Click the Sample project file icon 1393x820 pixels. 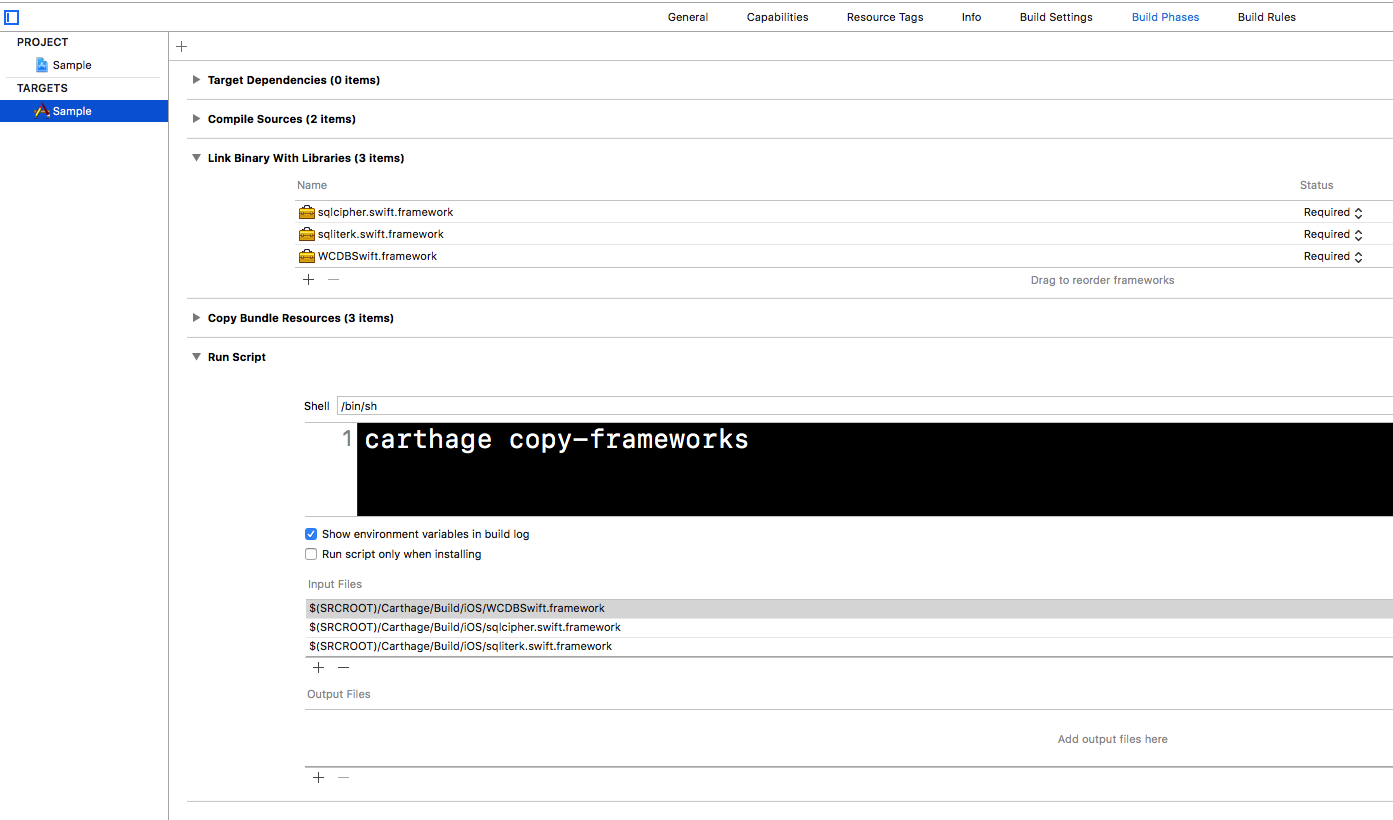tap(42, 65)
